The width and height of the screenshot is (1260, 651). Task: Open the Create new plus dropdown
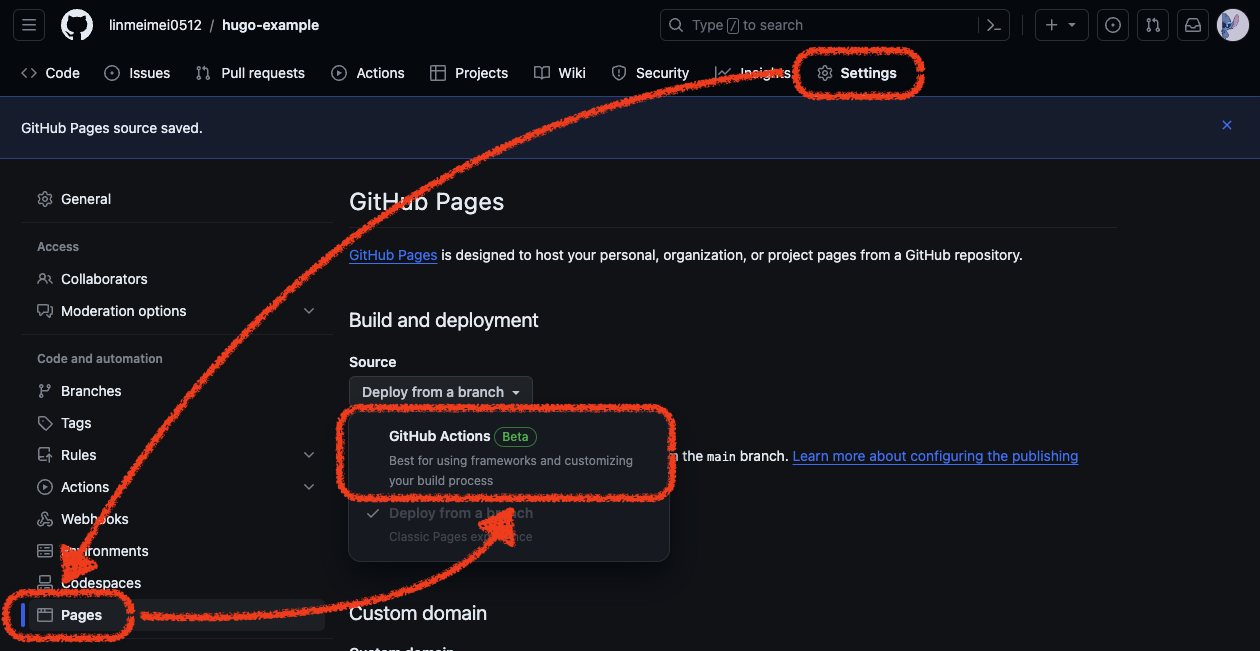1061,25
